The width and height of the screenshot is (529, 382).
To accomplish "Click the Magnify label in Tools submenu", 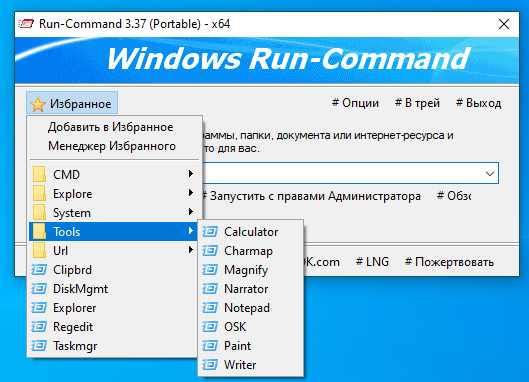I will (x=246, y=270).
